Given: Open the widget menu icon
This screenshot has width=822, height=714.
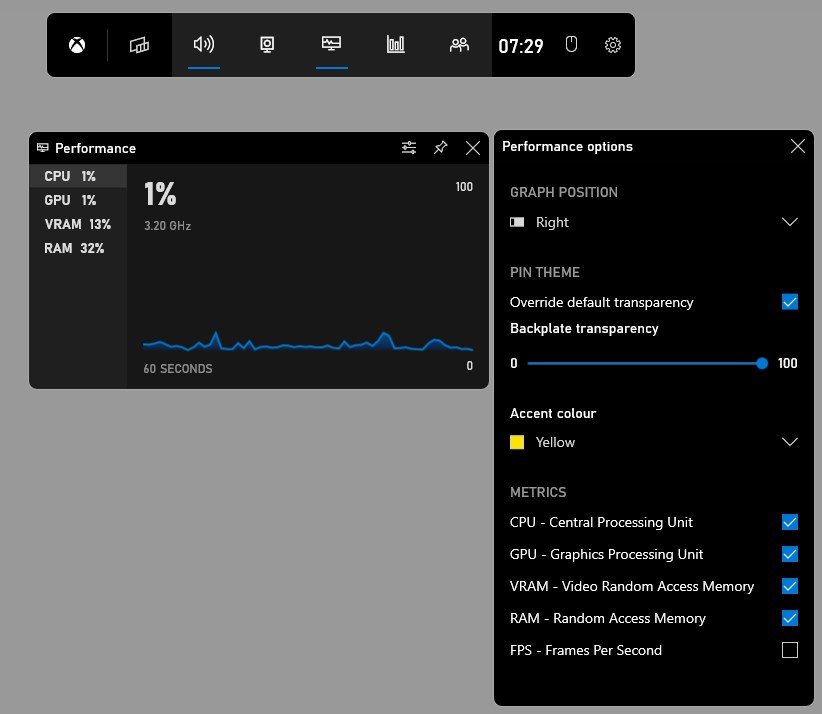Looking at the screenshot, I should [x=139, y=46].
